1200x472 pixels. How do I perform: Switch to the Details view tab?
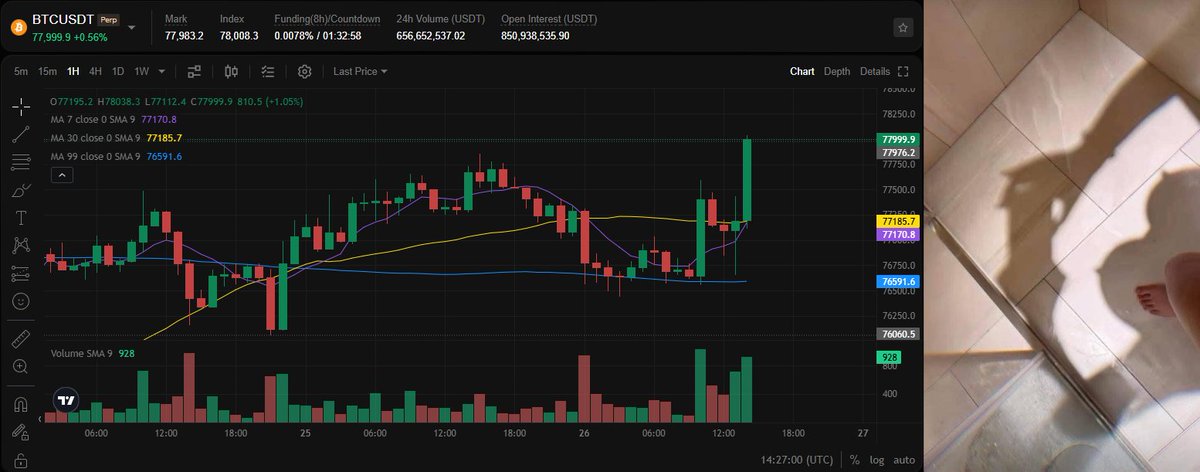[874, 72]
